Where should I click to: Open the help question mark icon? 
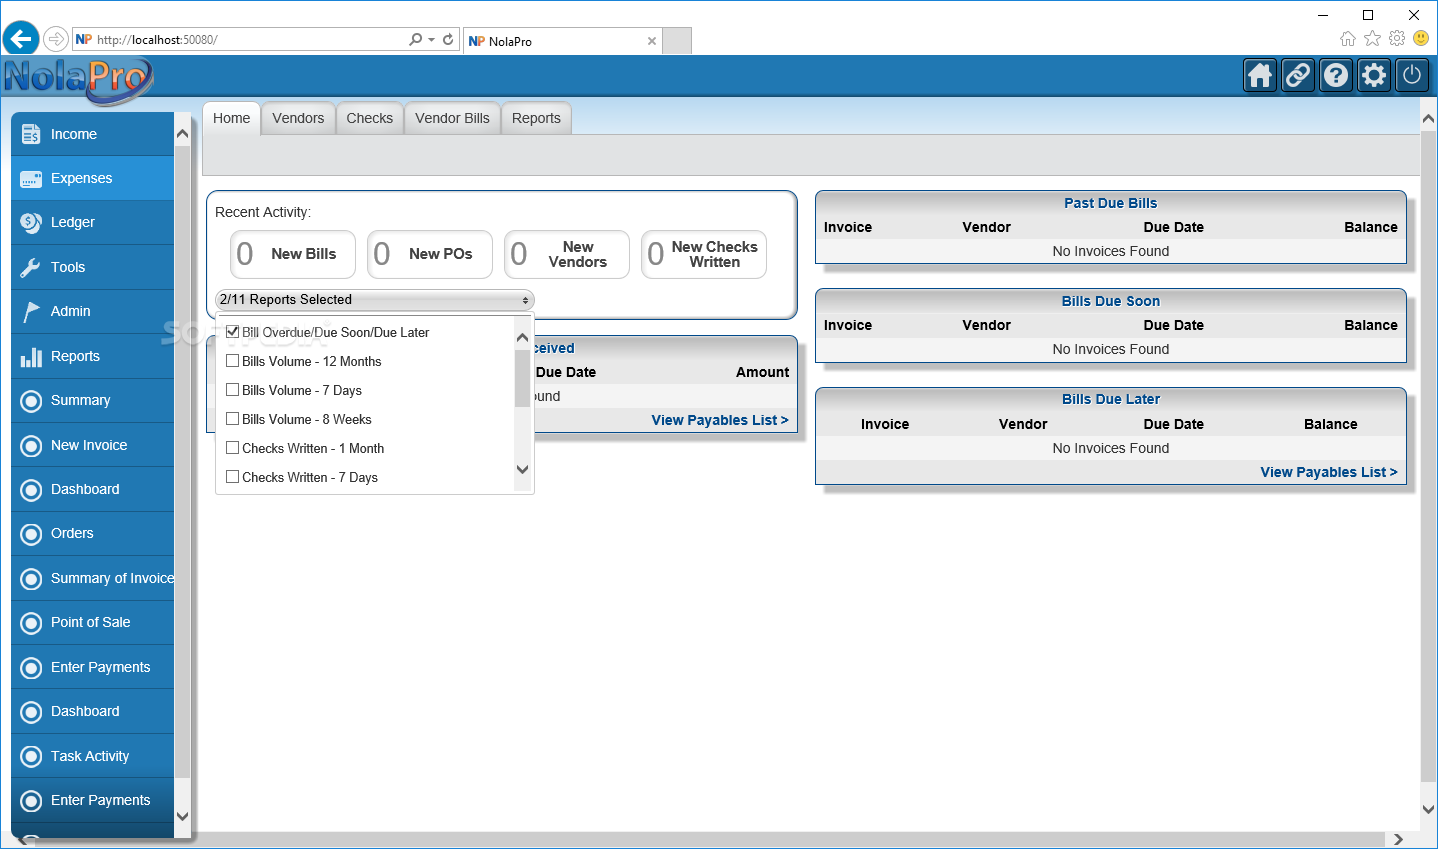pyautogui.click(x=1336, y=76)
